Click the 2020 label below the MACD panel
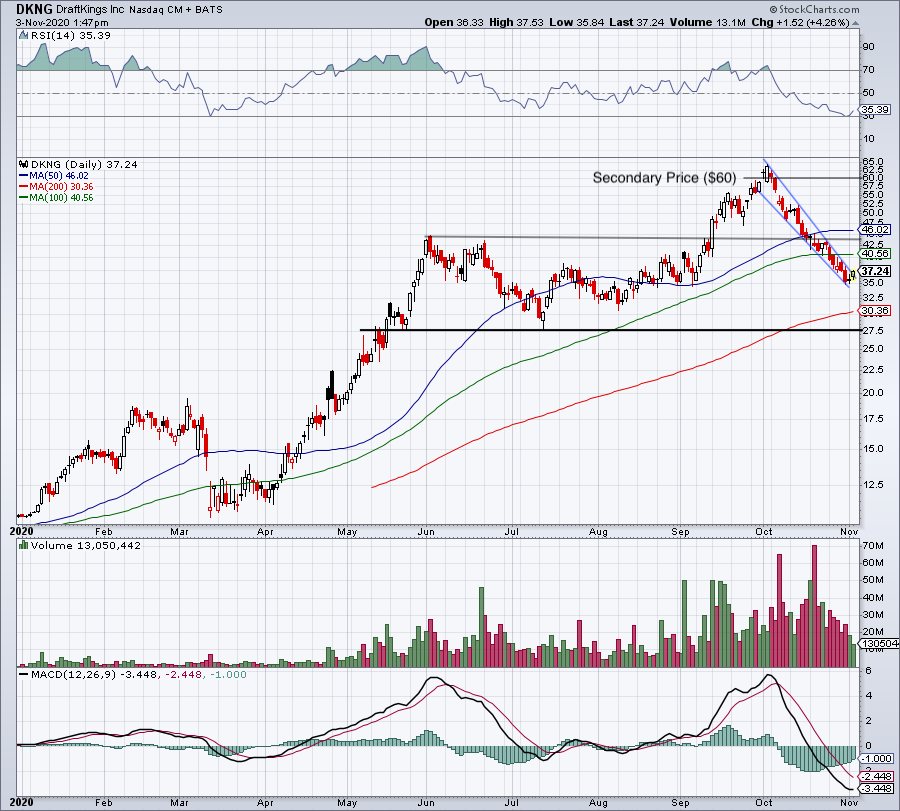Viewport: 900px width, 811px height. tap(22, 802)
